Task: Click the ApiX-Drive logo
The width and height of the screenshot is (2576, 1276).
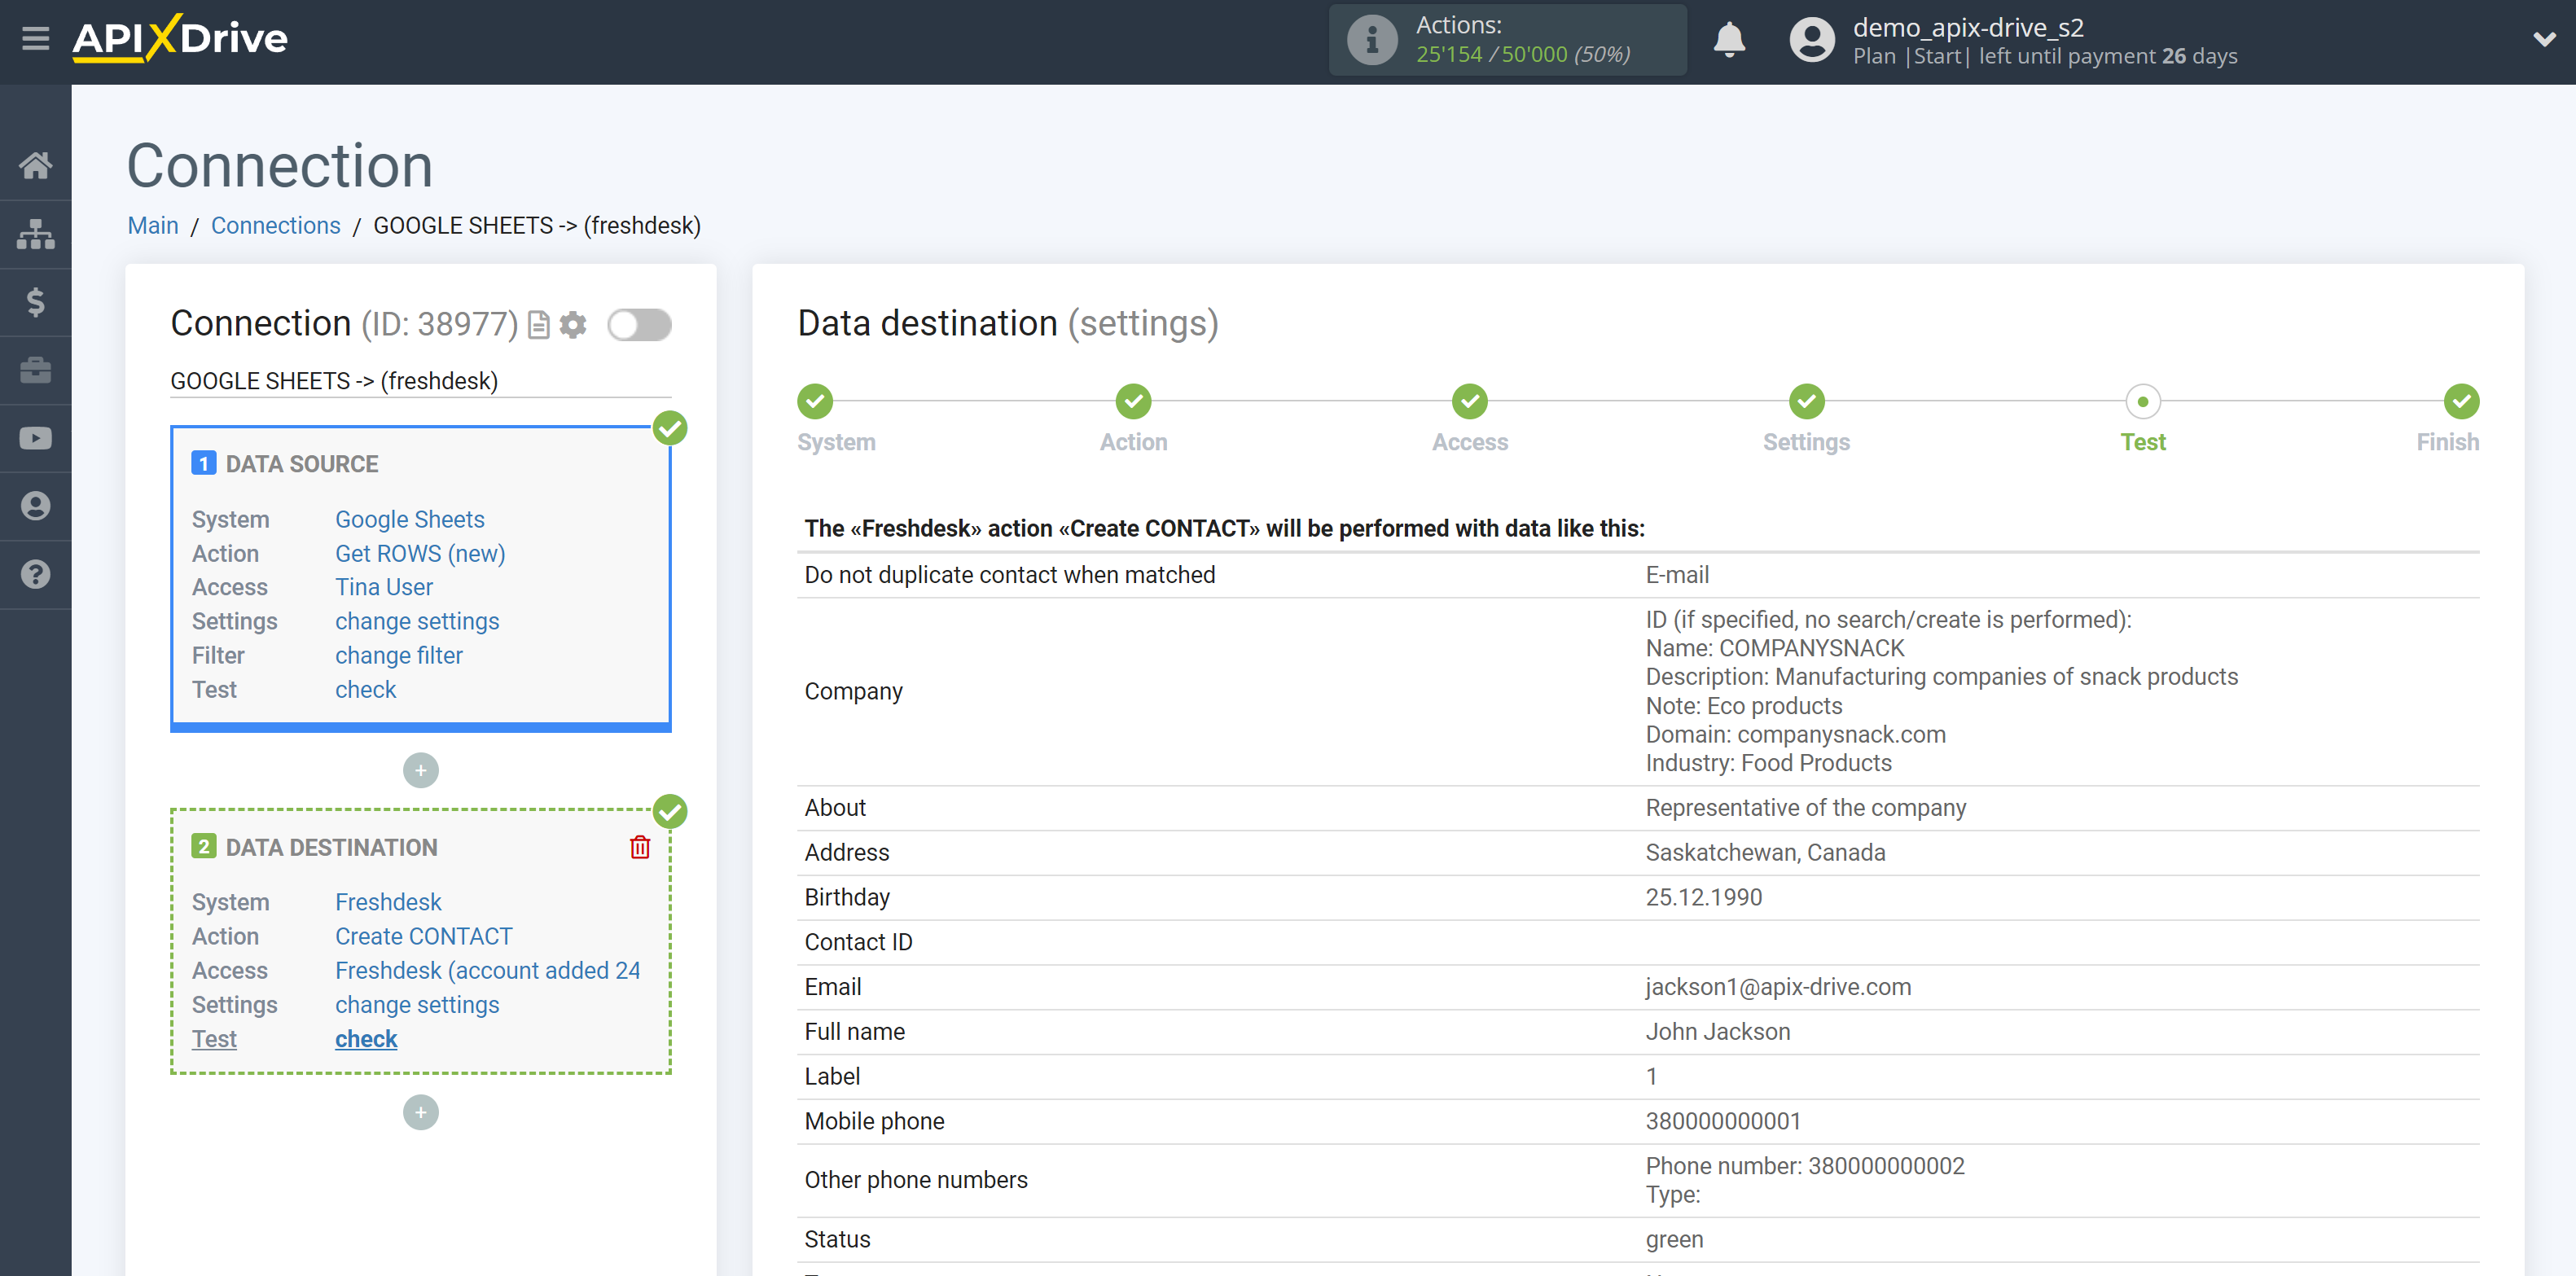Action: (180, 39)
